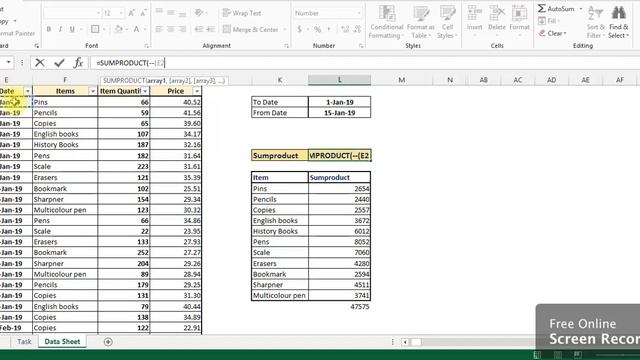The height and width of the screenshot is (360, 640).
Task: Increase font size with the larger A icon
Action: point(131,13)
